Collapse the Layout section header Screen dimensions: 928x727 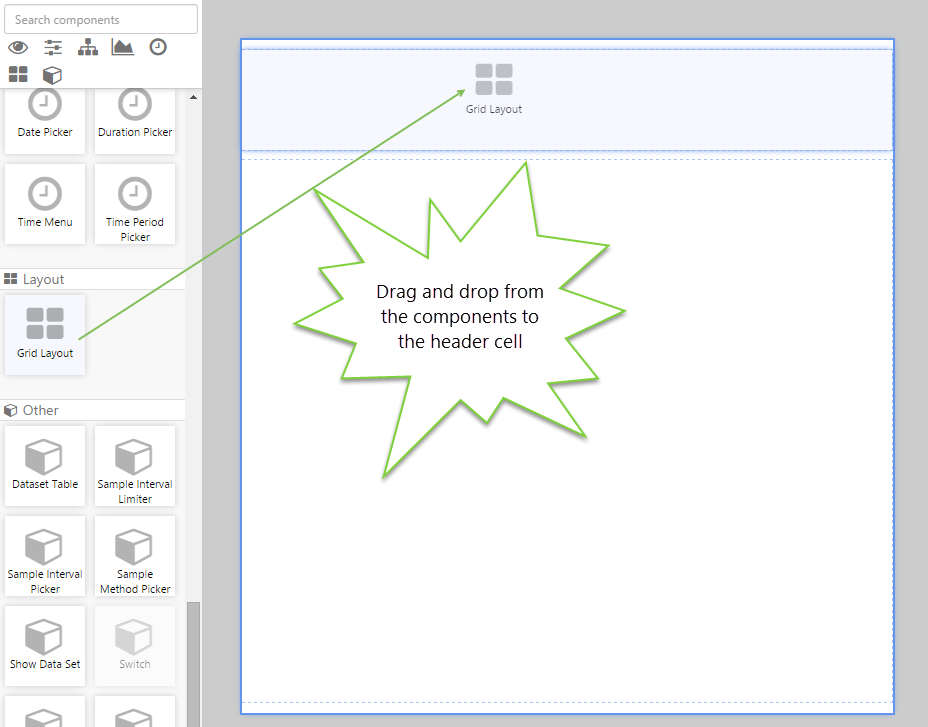point(43,279)
